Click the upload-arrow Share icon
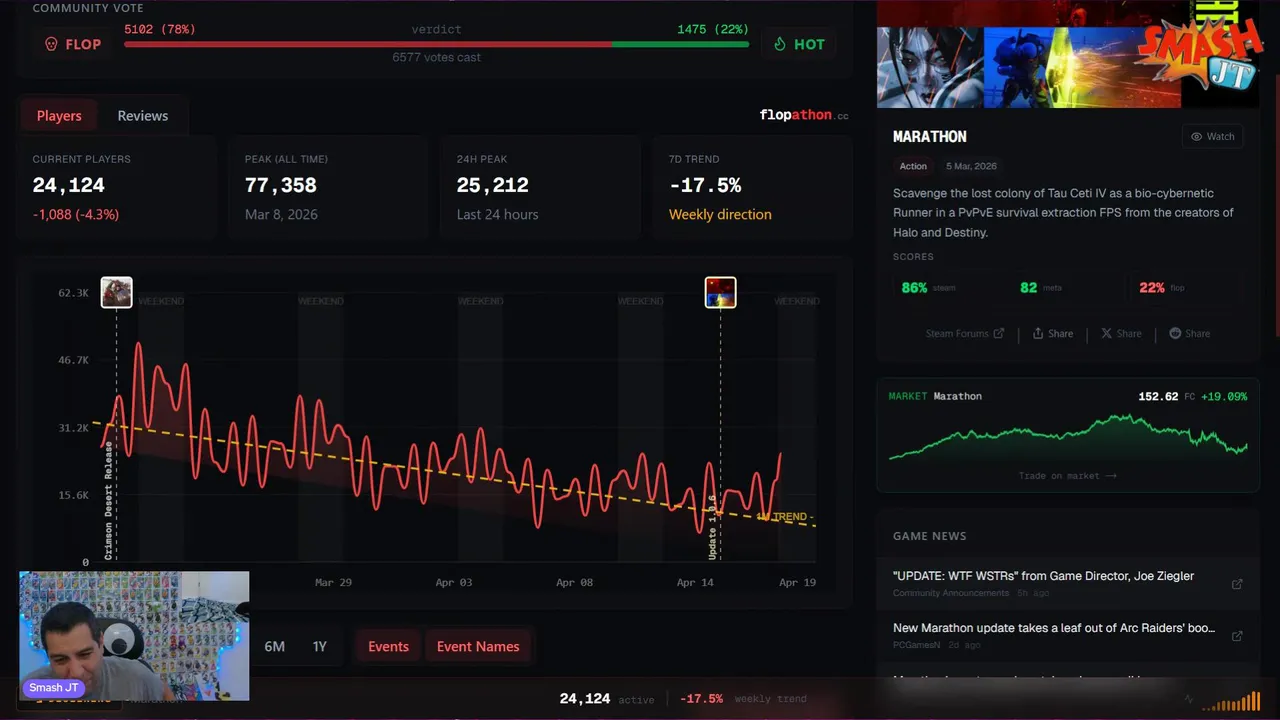Screen dimensions: 1280x720 [x=1038, y=333]
